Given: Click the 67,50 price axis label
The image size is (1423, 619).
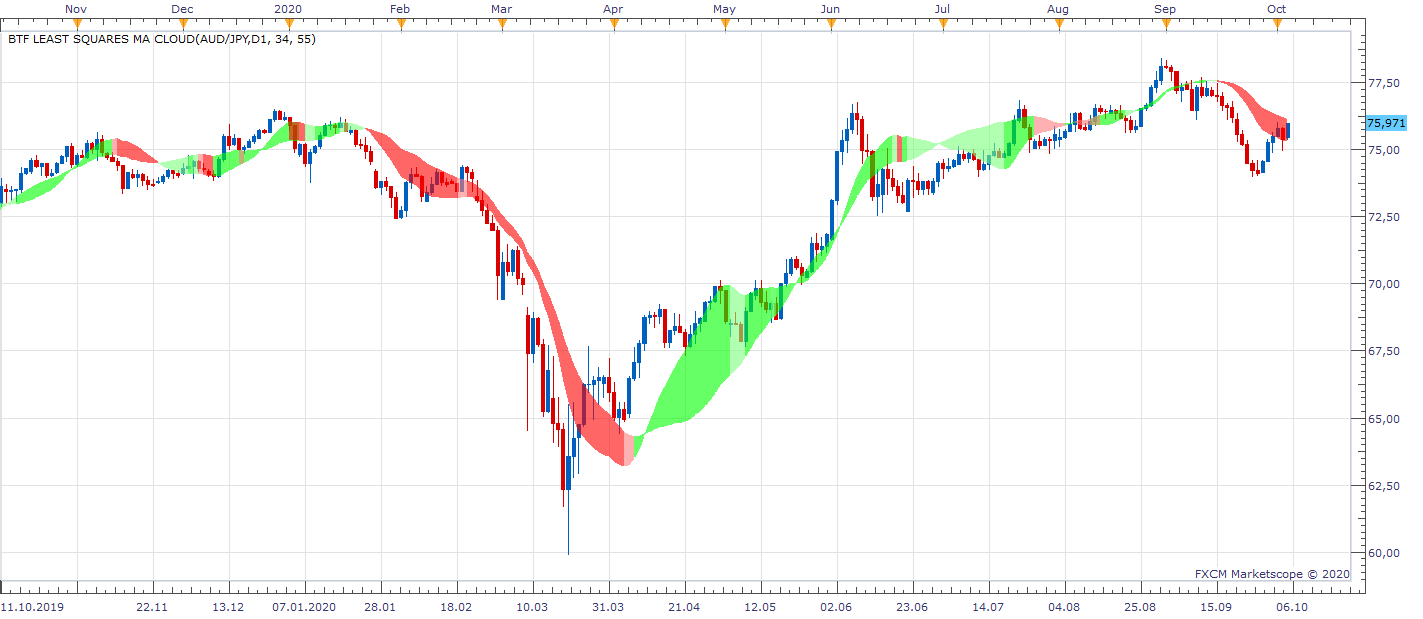Looking at the screenshot, I should click(1384, 351).
